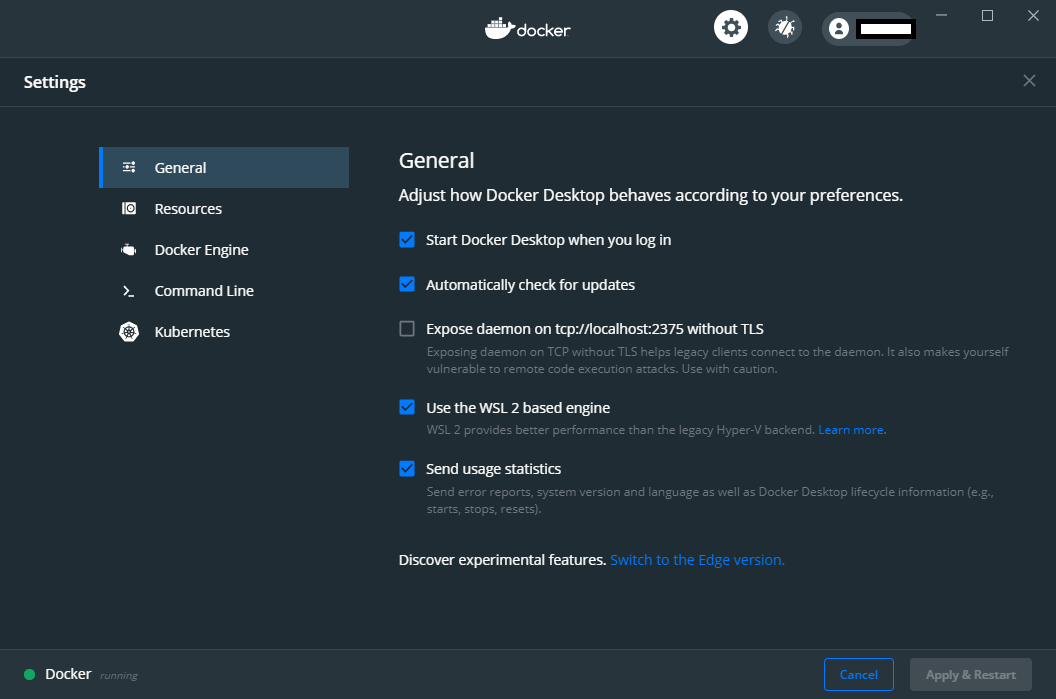This screenshot has height=699, width=1056.
Task: Select the General settings tab
Action: point(224,167)
